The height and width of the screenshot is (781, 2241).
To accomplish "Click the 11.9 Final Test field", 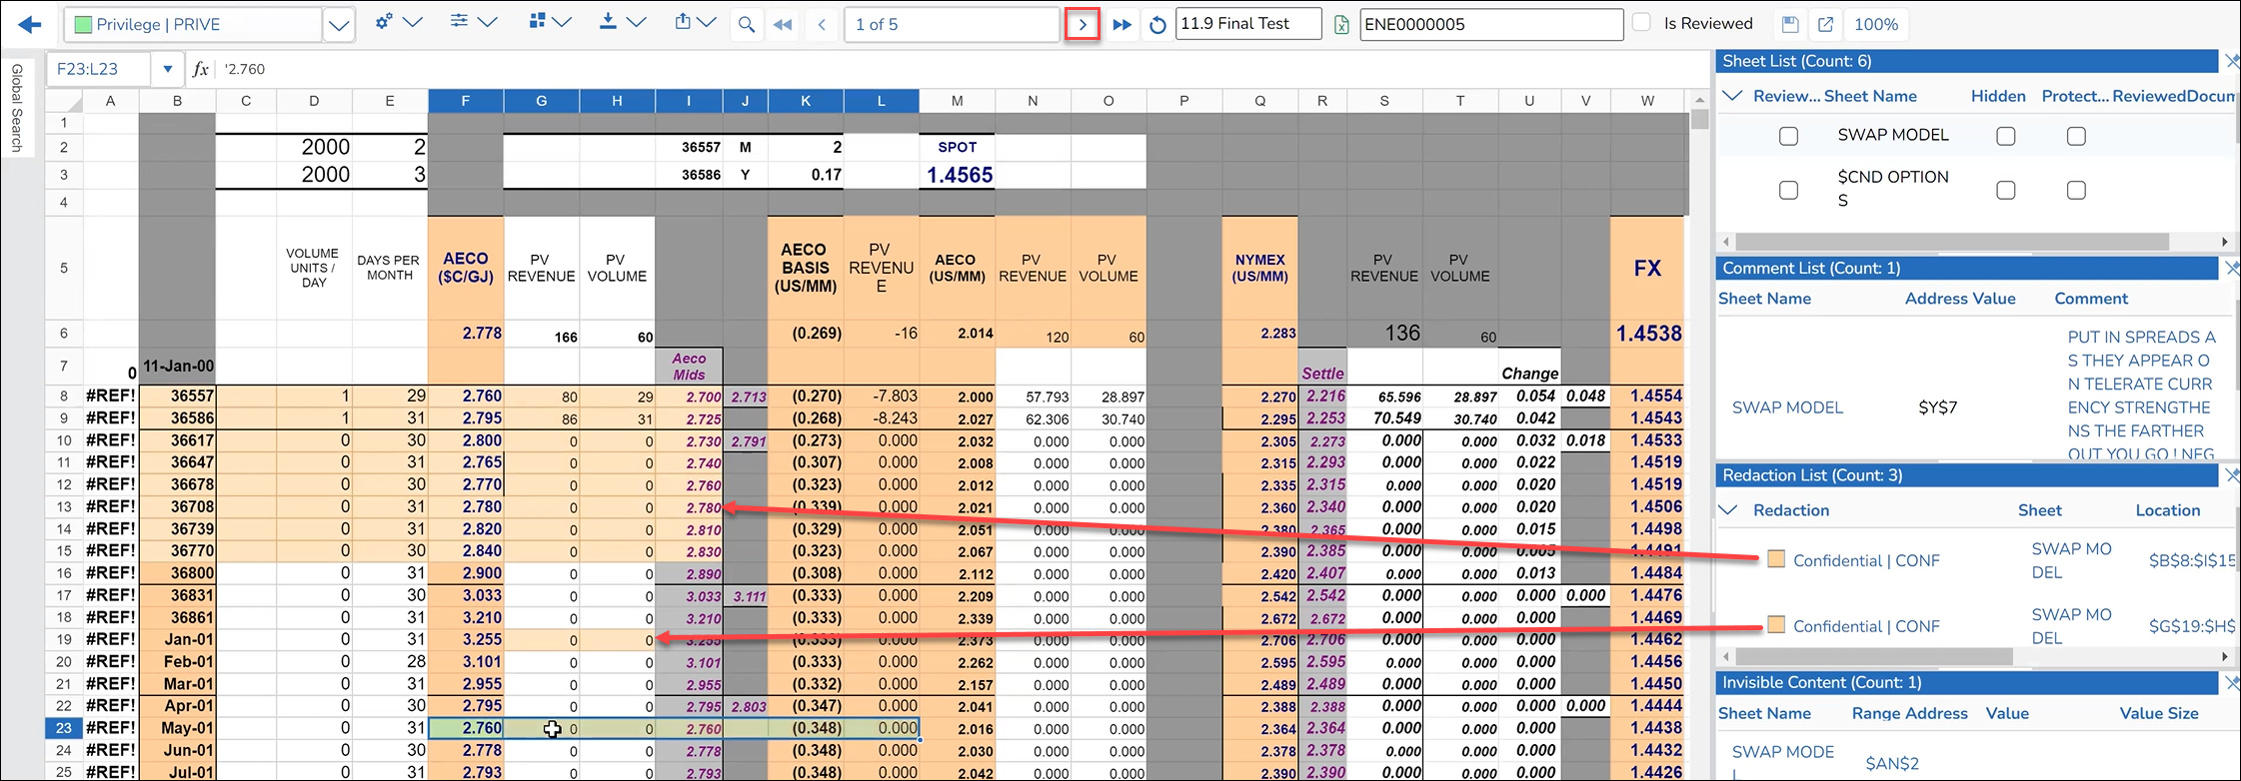I will [1249, 24].
